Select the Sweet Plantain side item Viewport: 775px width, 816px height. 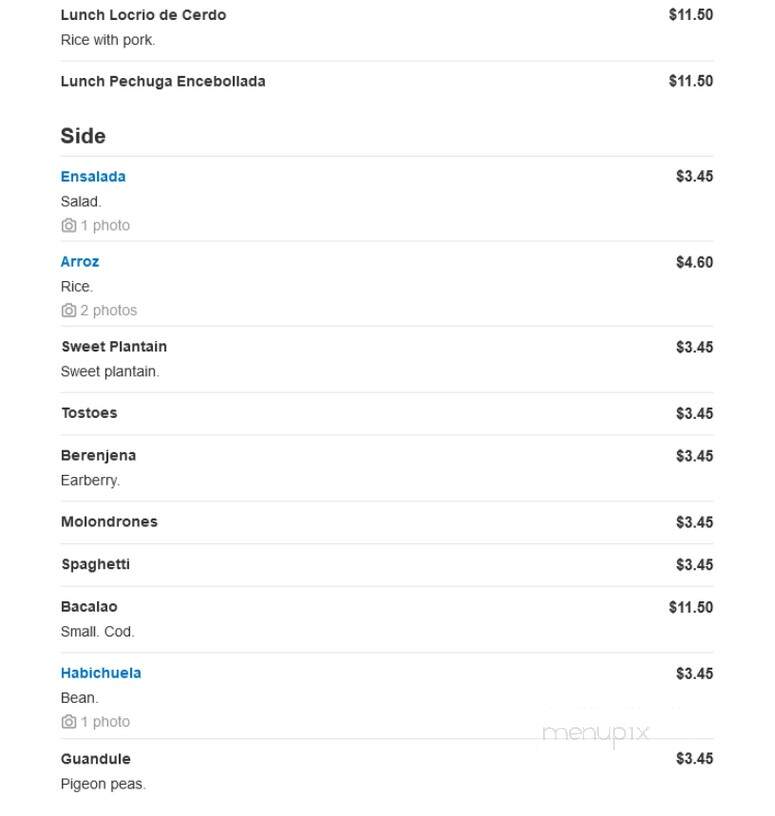[x=114, y=347]
